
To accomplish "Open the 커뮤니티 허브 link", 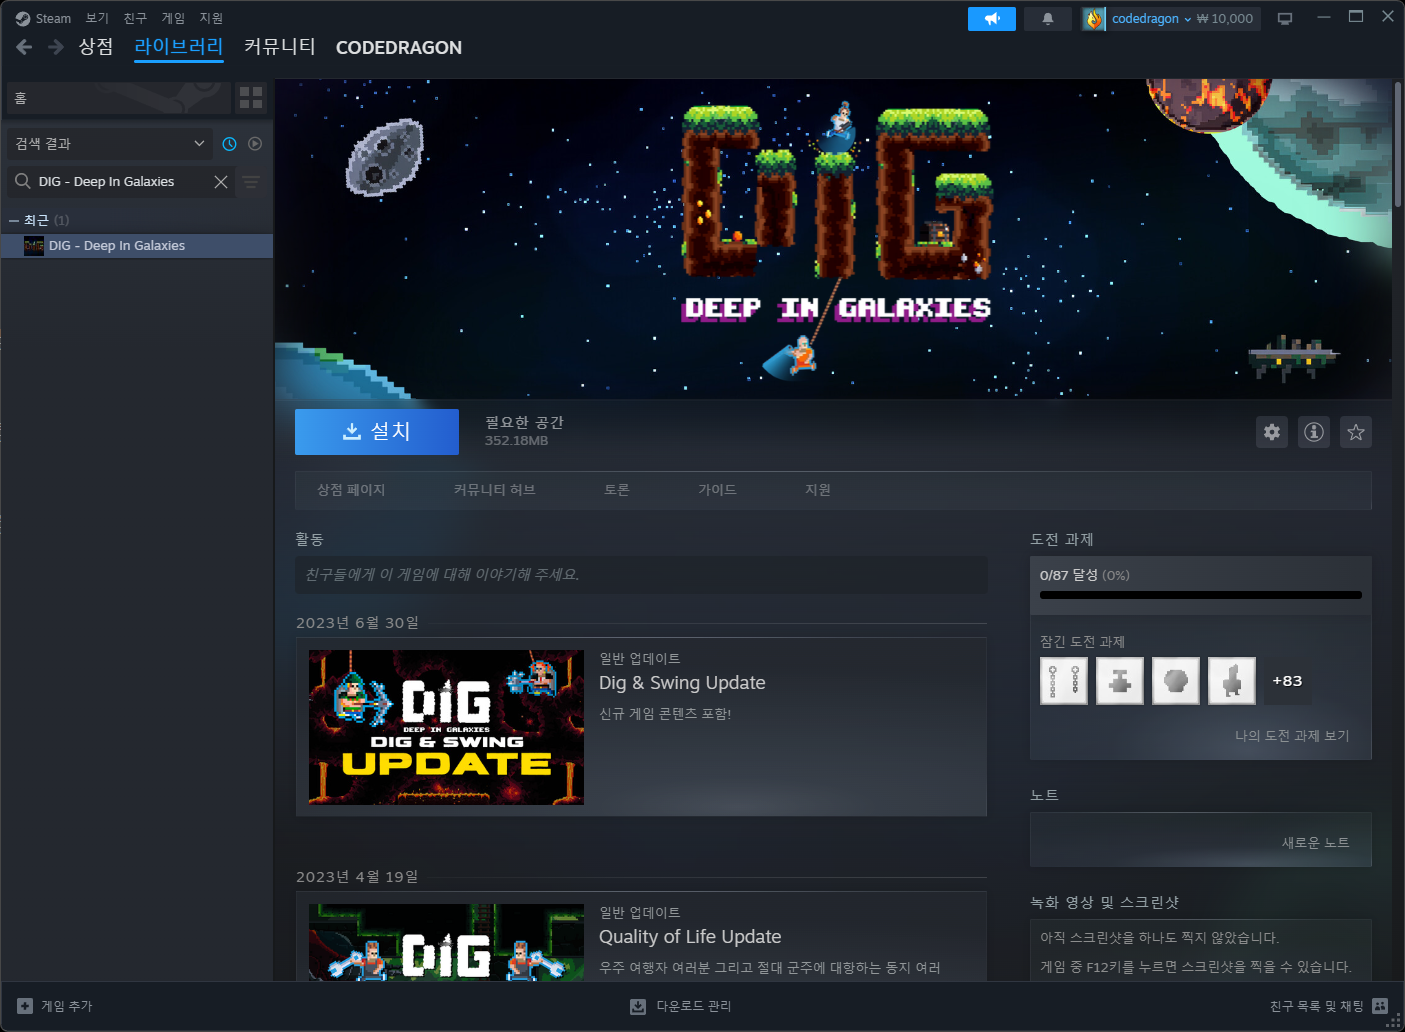I will (495, 490).
